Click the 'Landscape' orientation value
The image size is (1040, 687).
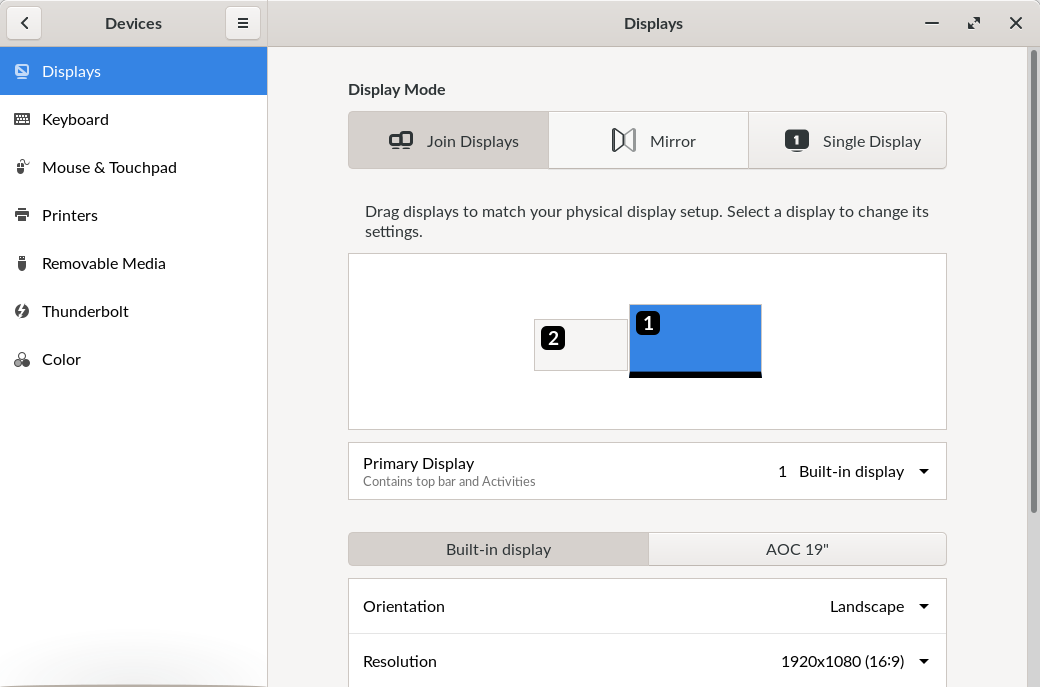[867, 607]
